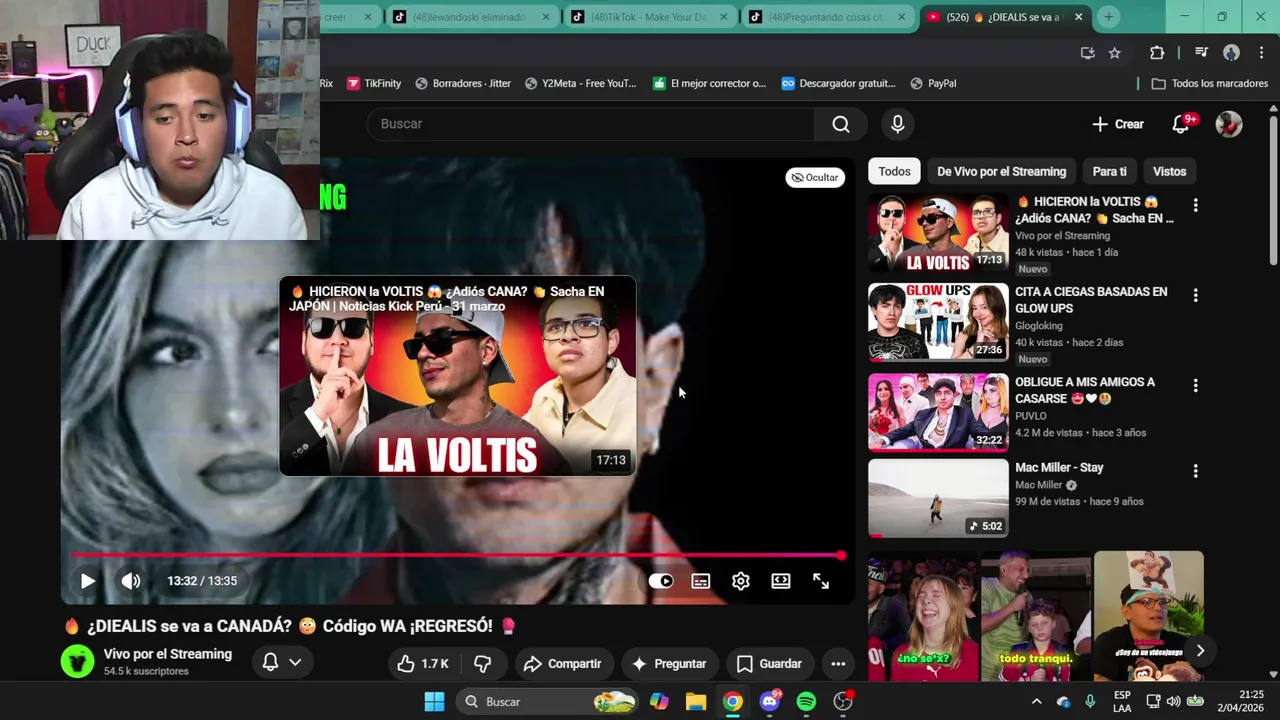Viewport: 1280px width, 720px height.
Task: Open the OBLIGUE A MIS AMIGOS A CASARSE title
Action: click(1085, 390)
